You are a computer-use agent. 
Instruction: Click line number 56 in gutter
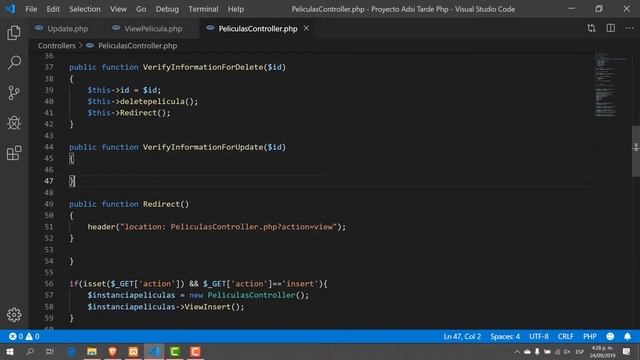(x=49, y=284)
